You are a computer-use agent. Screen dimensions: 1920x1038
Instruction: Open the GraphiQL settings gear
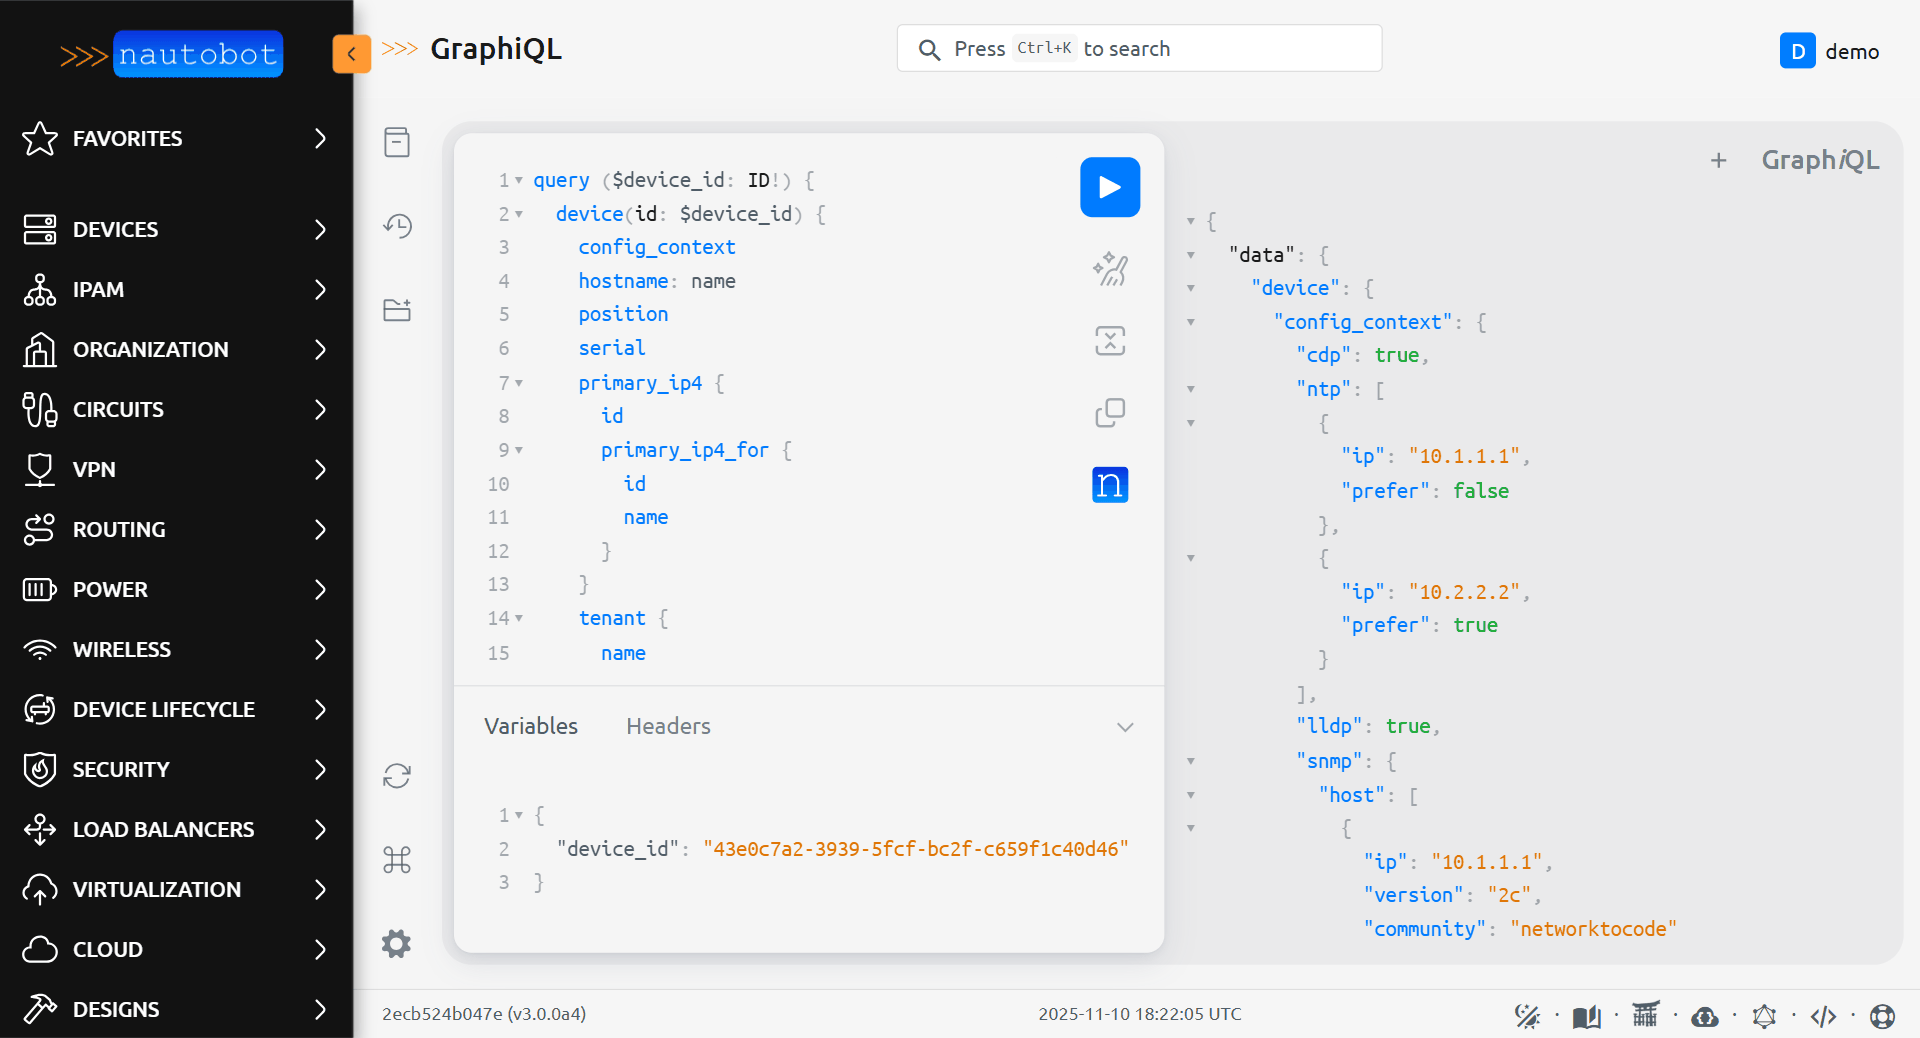(397, 943)
